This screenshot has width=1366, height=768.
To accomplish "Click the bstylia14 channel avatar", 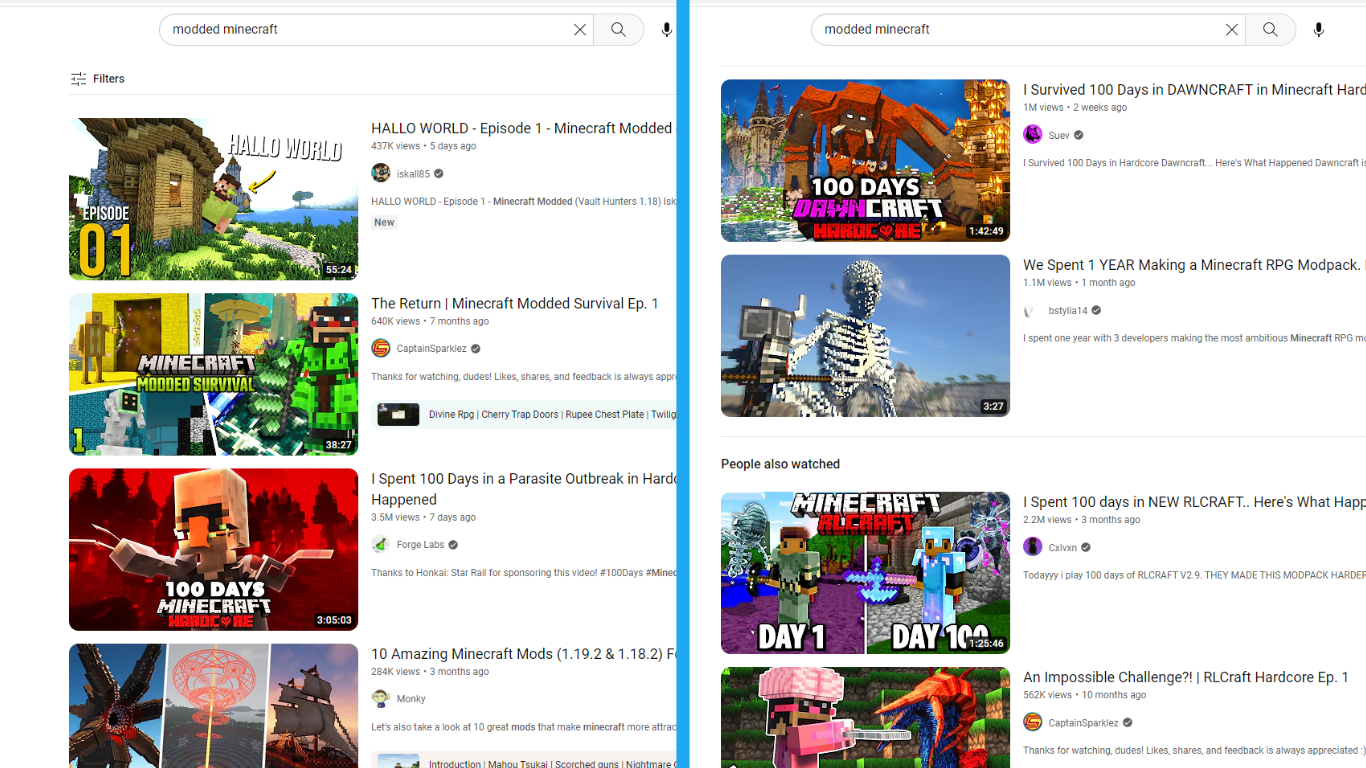I will pyautogui.click(x=1032, y=310).
